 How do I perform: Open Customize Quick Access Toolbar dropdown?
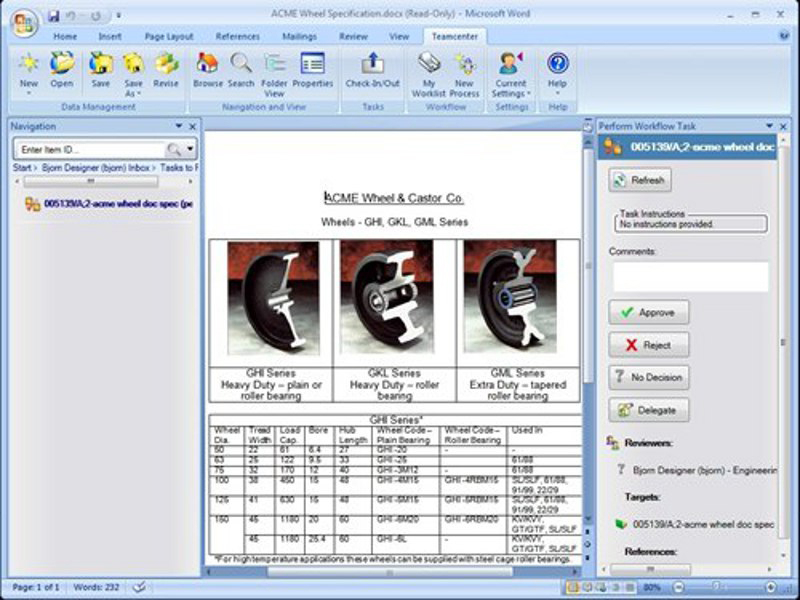118,16
